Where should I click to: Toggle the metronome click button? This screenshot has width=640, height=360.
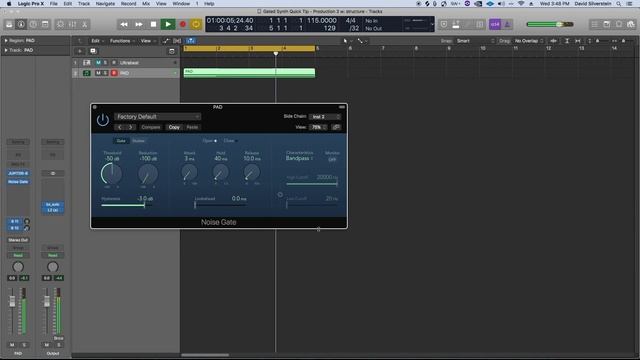pyautogui.click(x=507, y=24)
